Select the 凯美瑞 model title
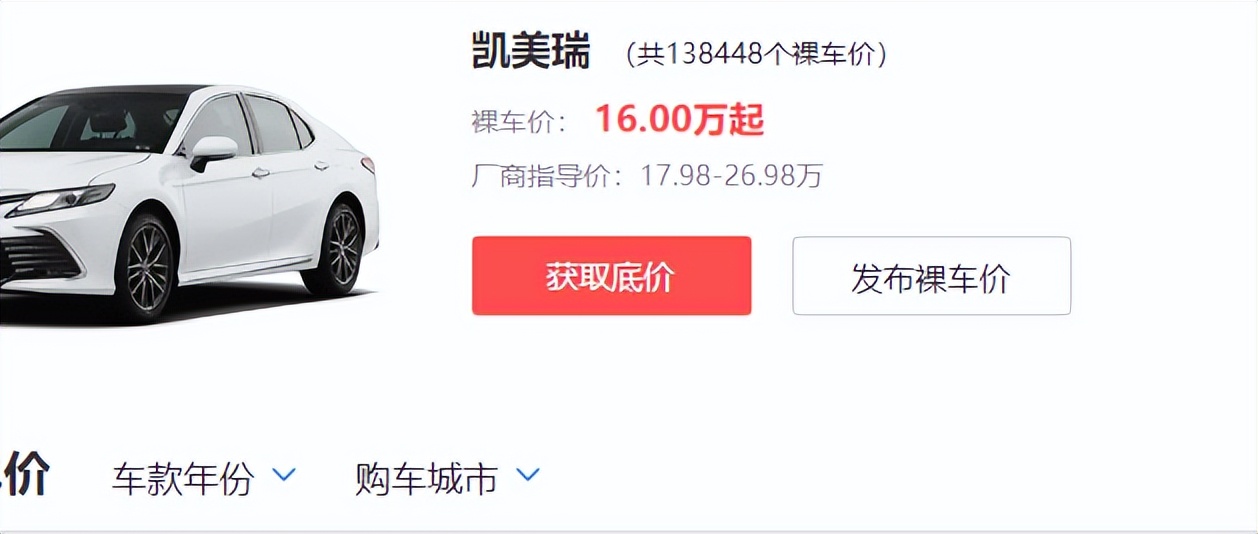Viewport: 1258px width, 534px height. (531, 51)
